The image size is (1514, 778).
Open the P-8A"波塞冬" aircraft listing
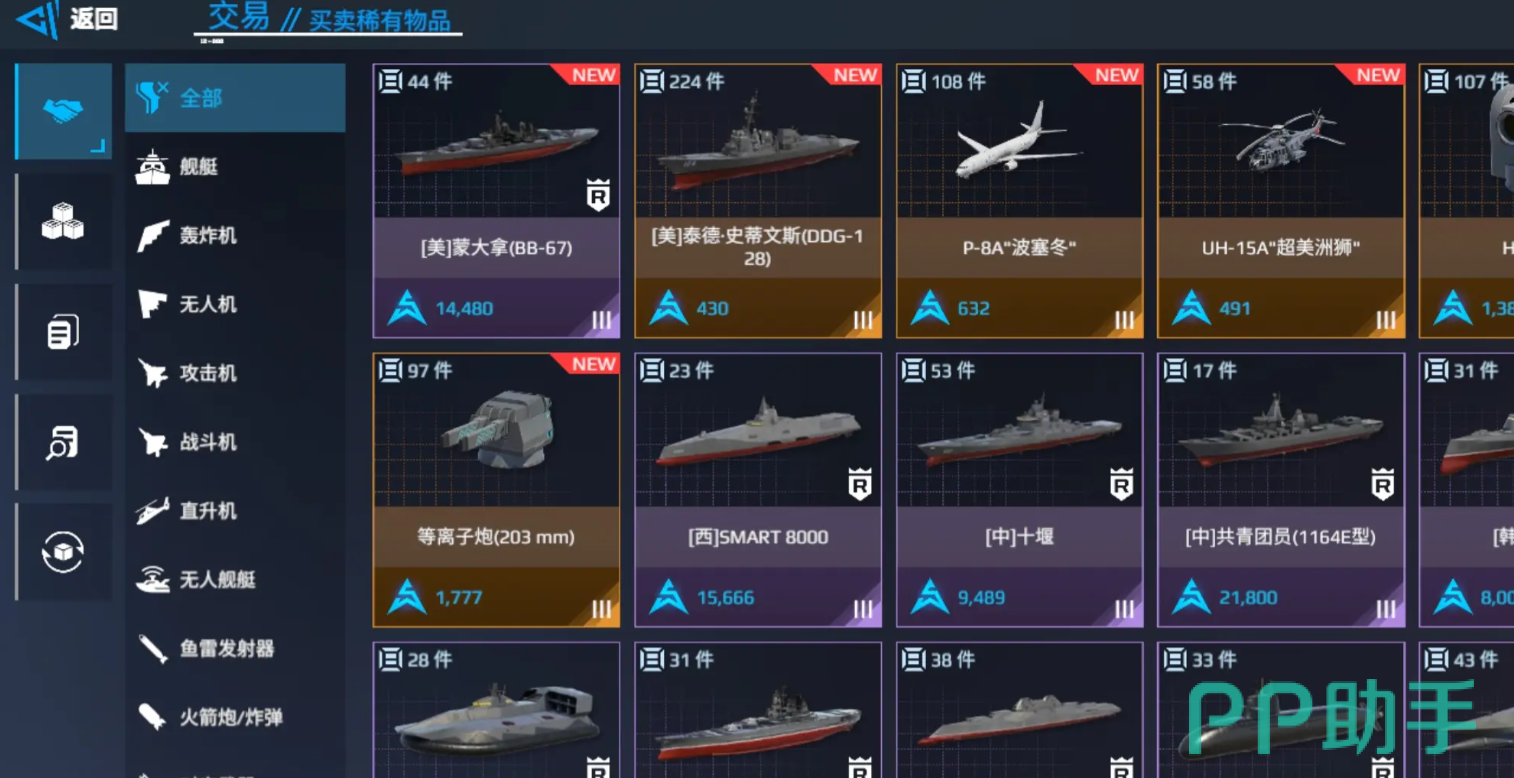tap(1019, 201)
